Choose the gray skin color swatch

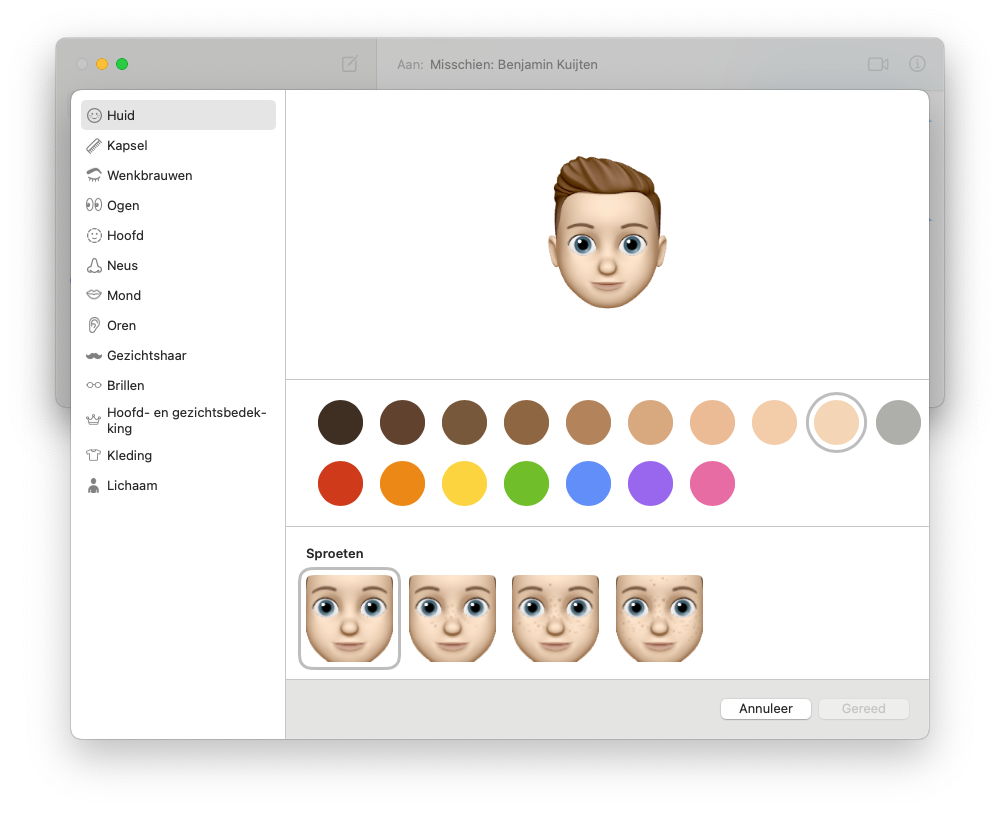coord(899,422)
